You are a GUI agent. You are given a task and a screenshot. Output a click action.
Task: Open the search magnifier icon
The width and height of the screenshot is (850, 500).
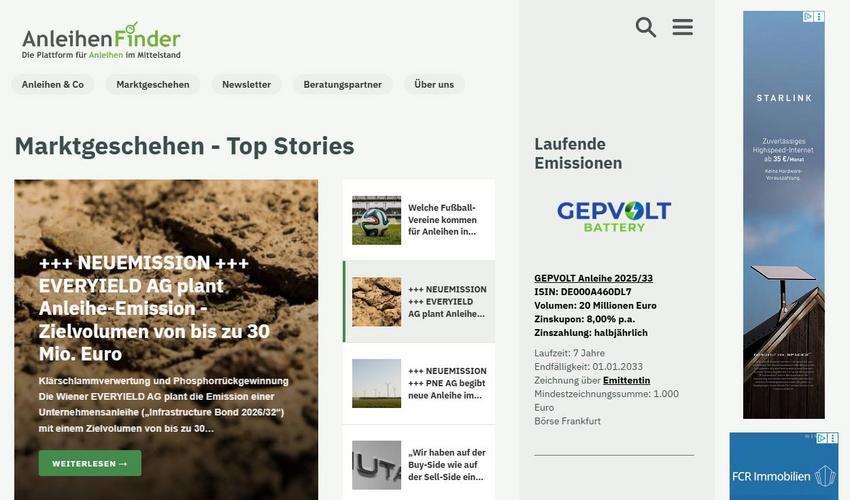(x=646, y=27)
